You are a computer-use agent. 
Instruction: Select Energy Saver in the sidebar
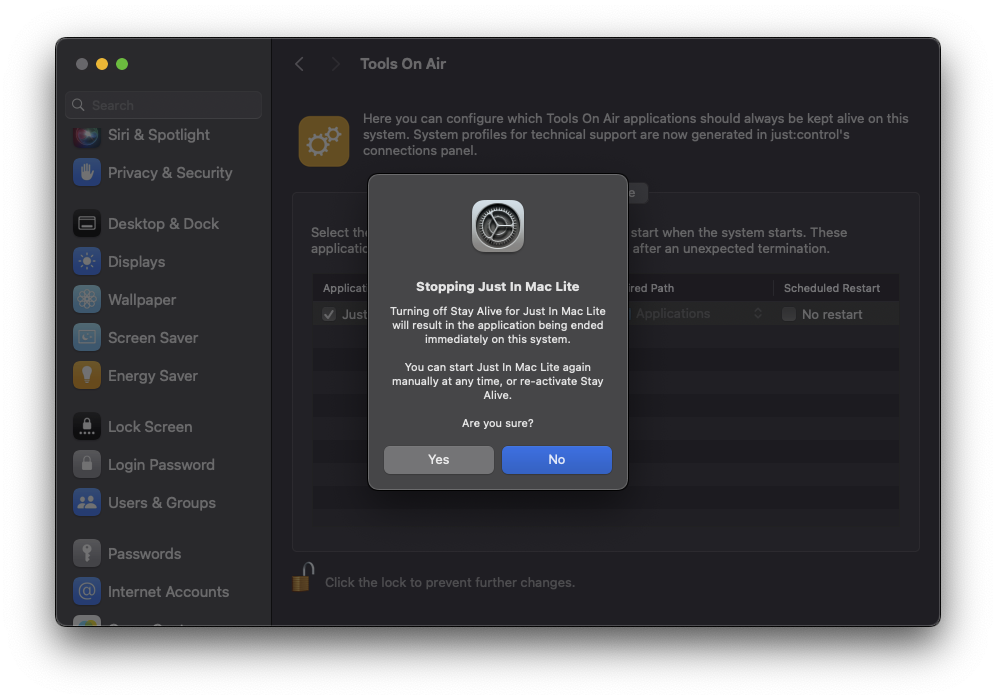(152, 376)
